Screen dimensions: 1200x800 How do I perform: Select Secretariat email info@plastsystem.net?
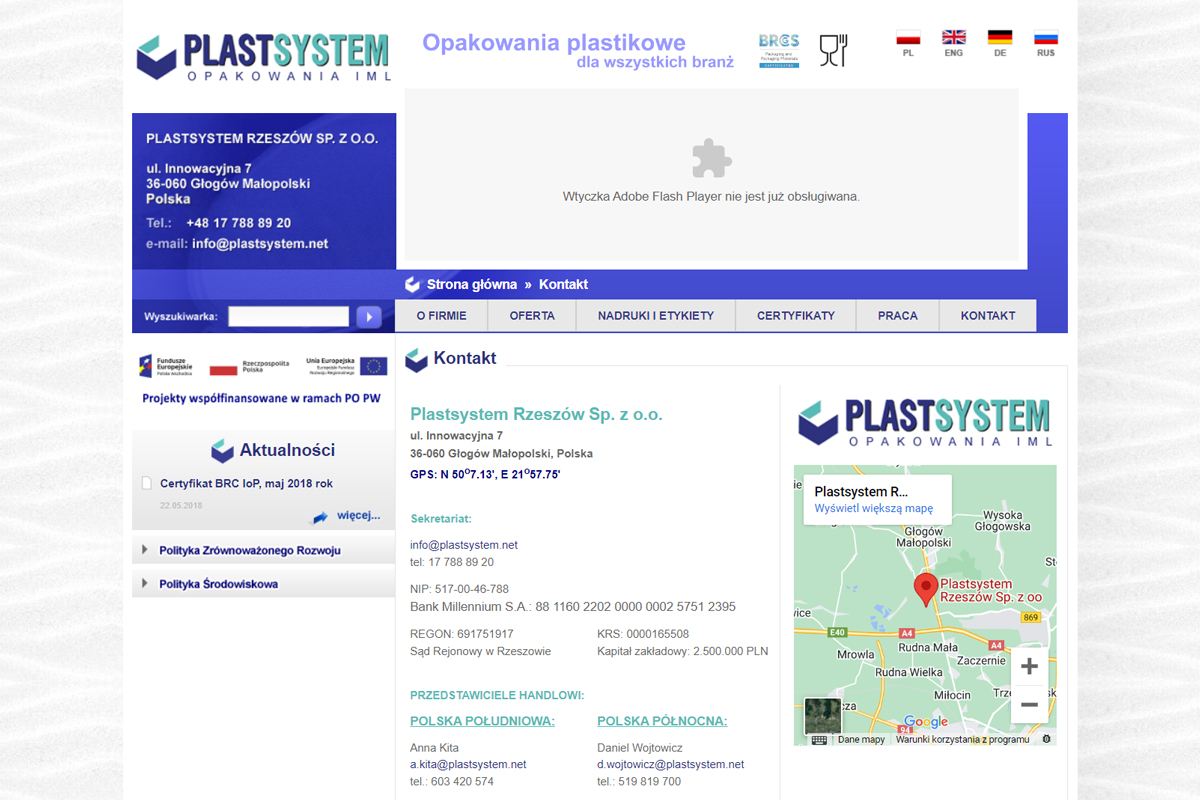[x=464, y=545]
